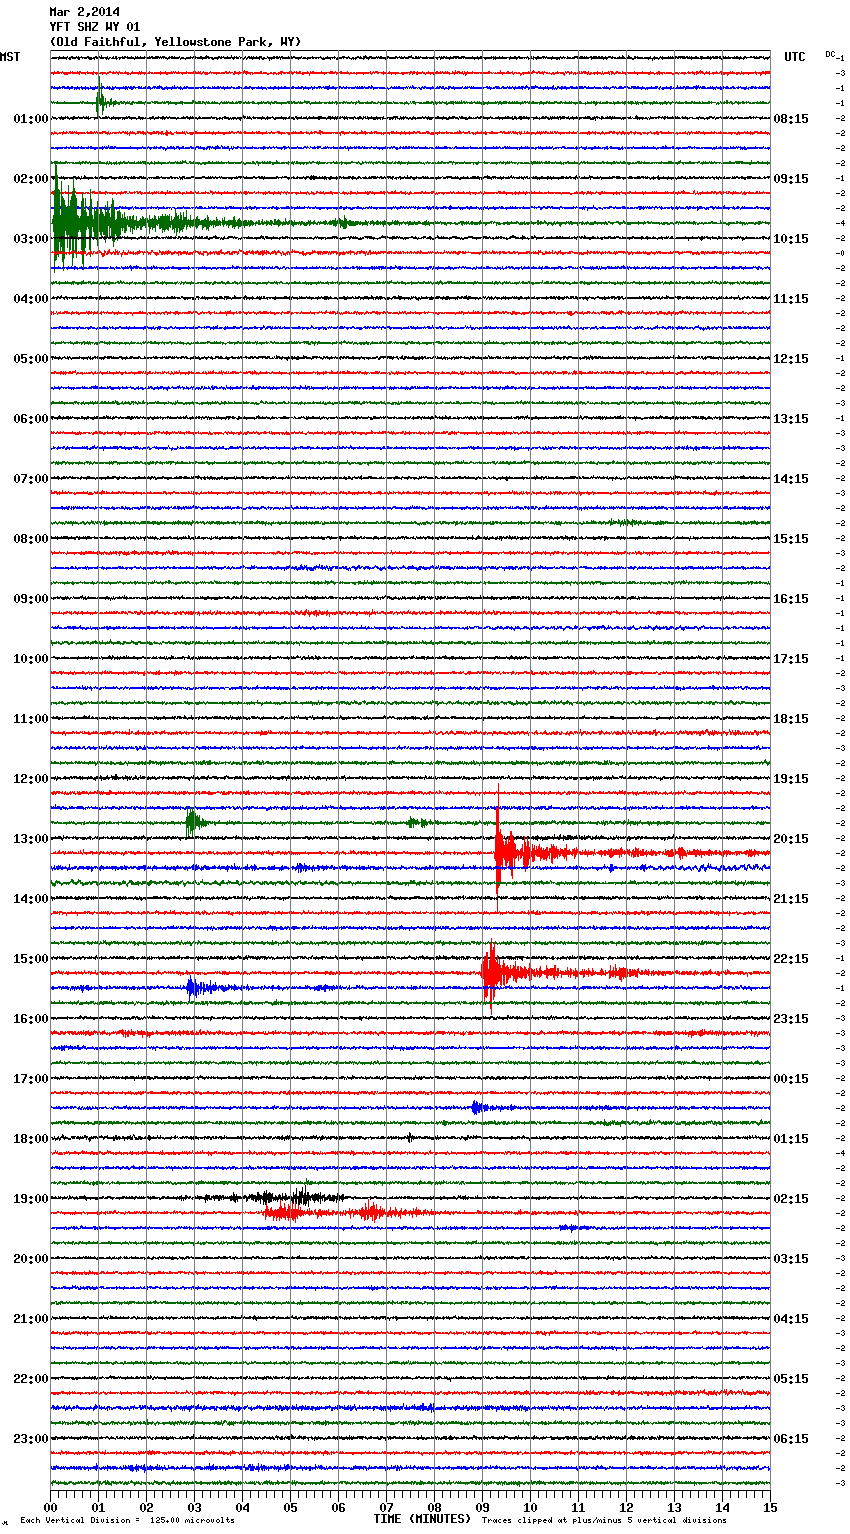This screenshot has width=850, height=1534.
Task: Click the "20:15" UTC time label
Action: pyautogui.click(x=791, y=839)
